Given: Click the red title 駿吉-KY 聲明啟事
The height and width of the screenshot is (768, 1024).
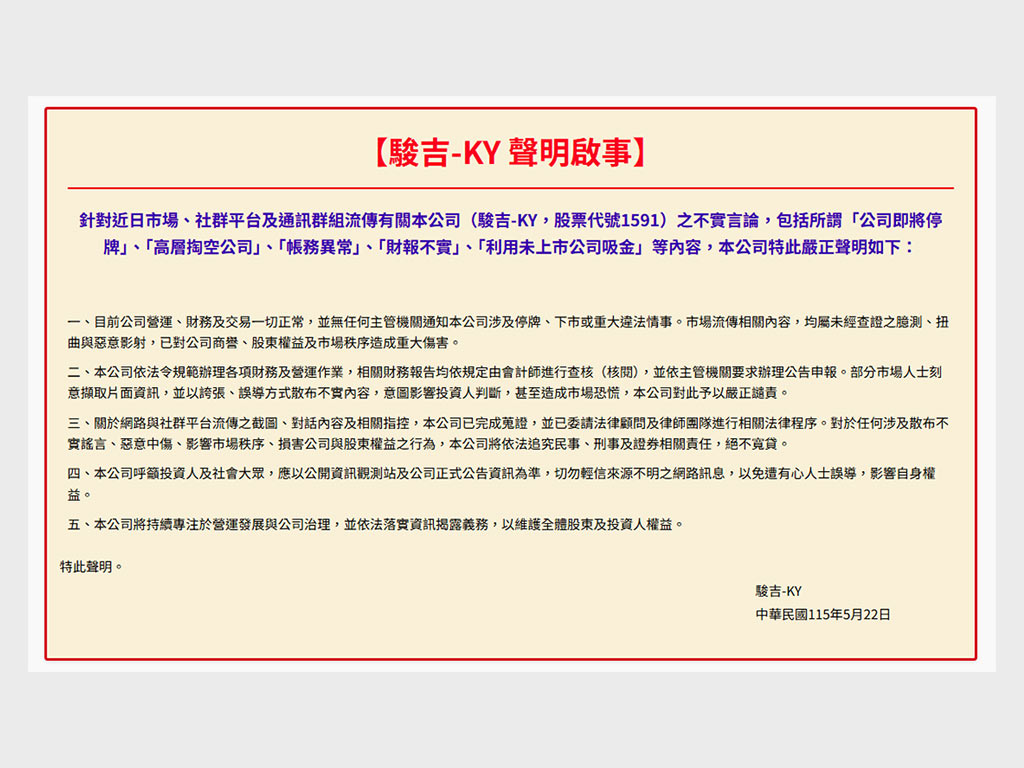Looking at the screenshot, I should pos(510,153).
